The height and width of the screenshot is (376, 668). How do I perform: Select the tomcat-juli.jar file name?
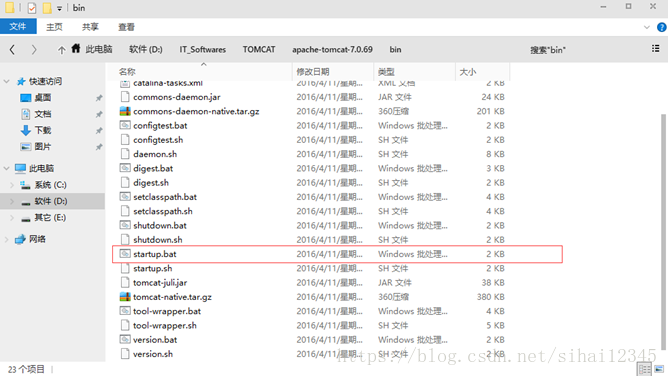point(160,283)
